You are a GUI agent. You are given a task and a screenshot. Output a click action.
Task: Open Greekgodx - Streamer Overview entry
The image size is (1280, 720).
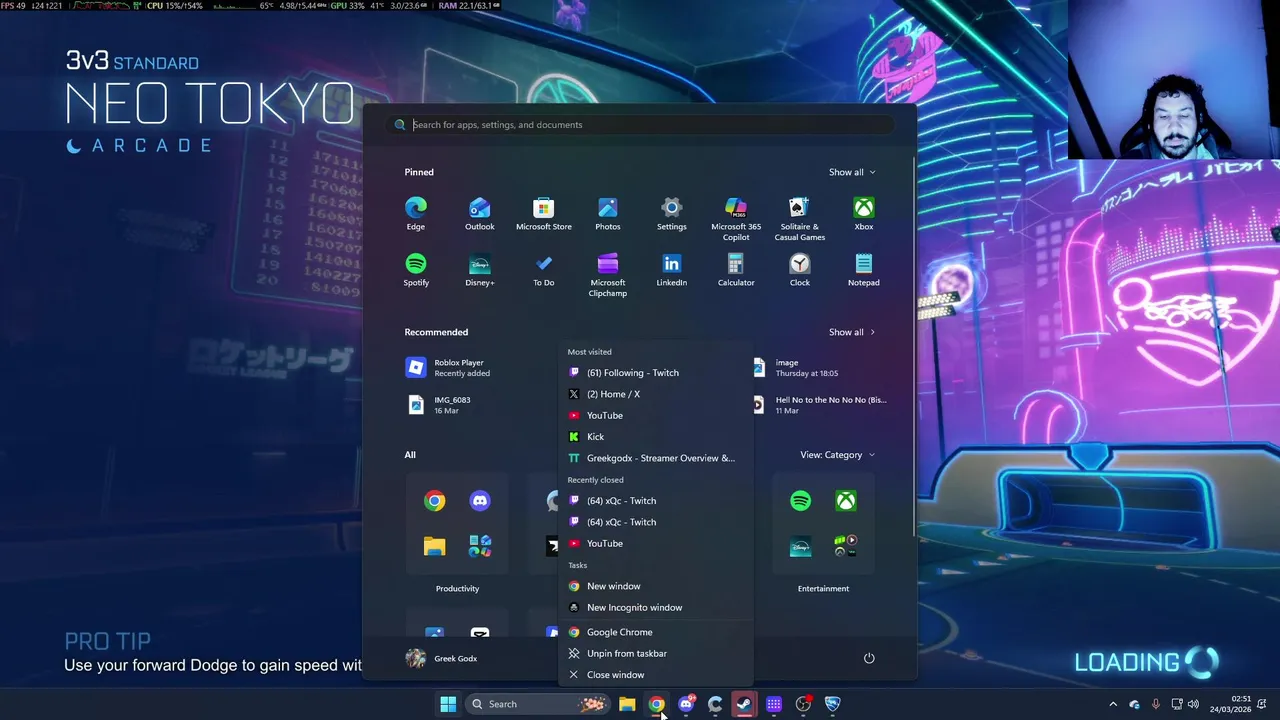coord(655,458)
